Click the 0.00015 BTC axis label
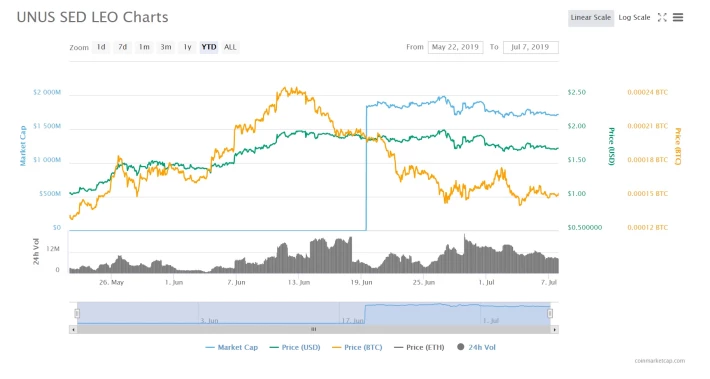The width and height of the screenshot is (710, 379). (648, 194)
